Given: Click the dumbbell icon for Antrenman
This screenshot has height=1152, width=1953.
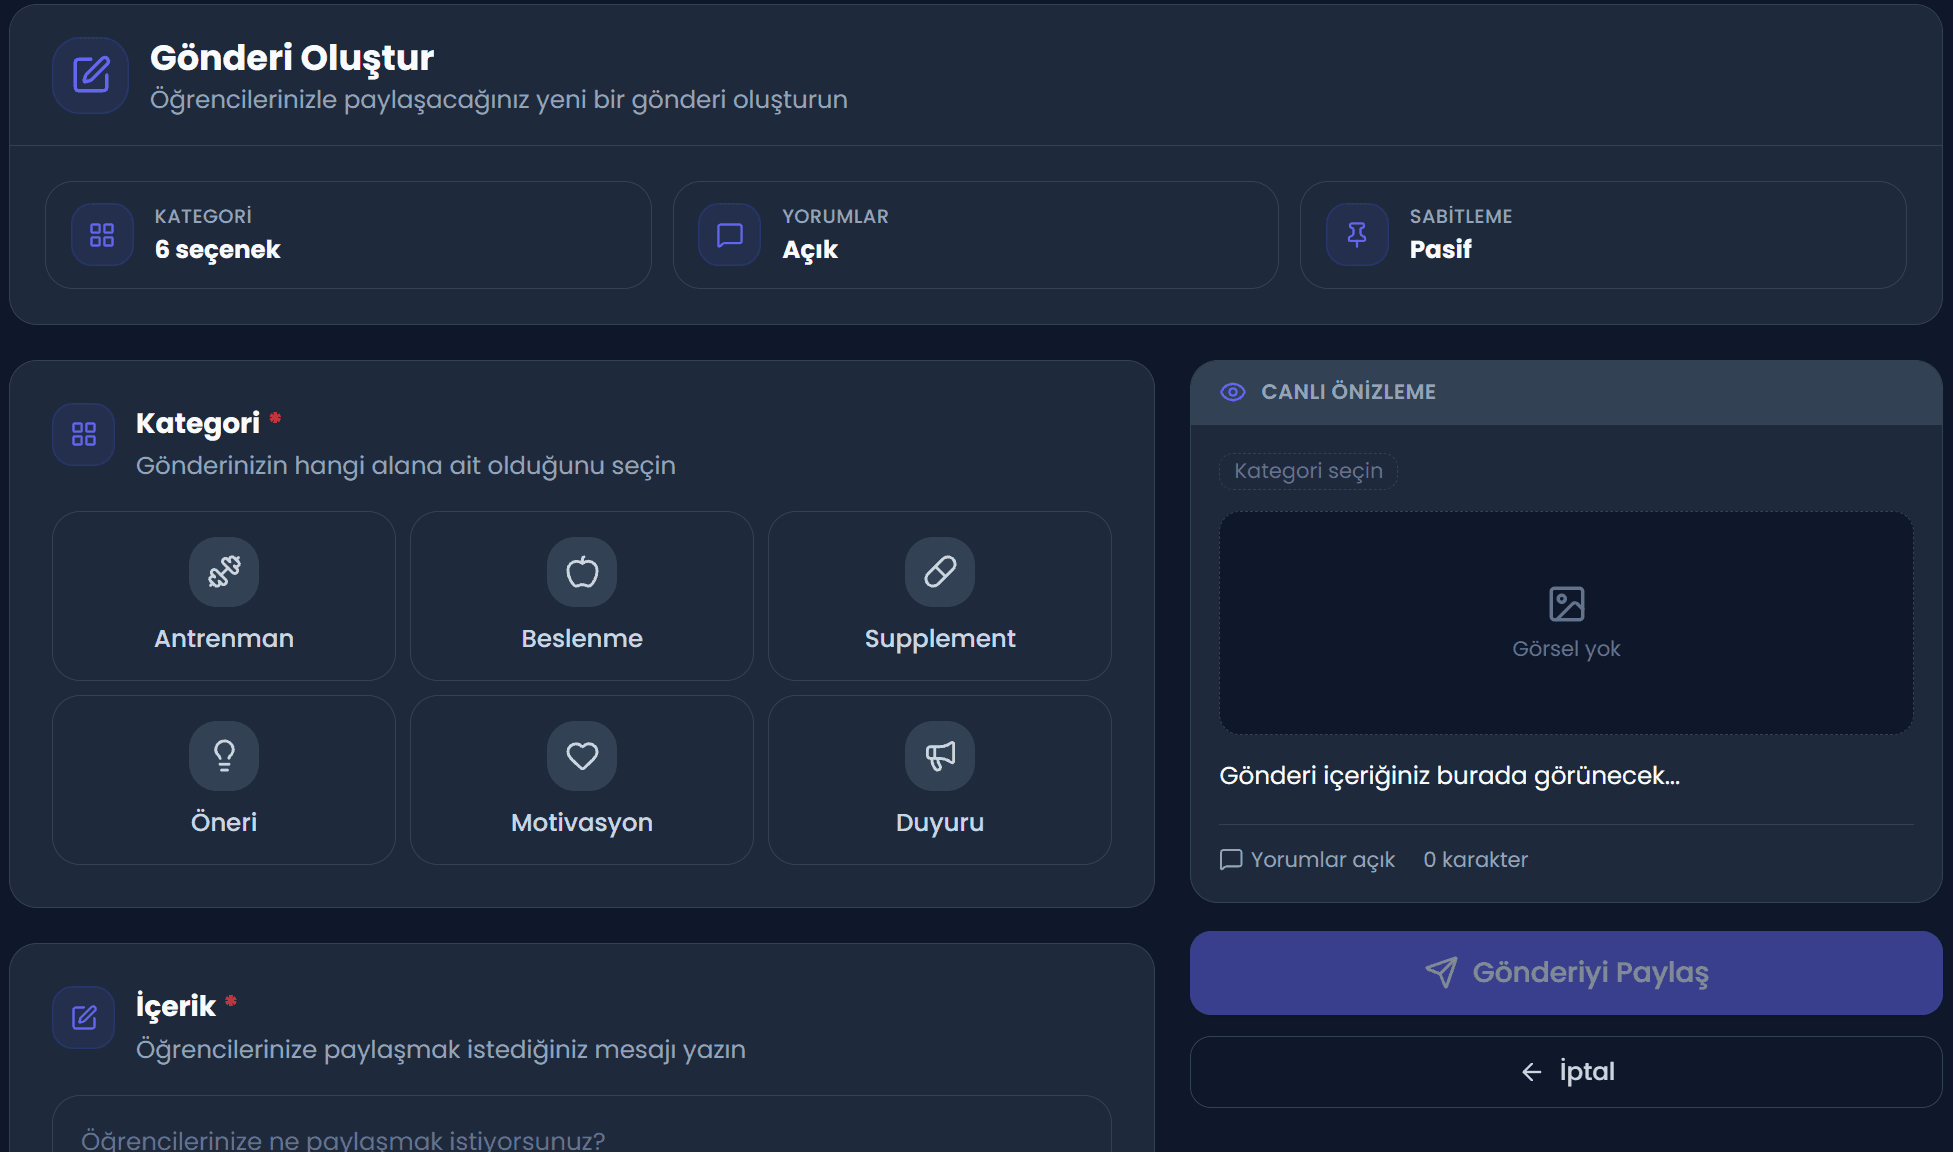Looking at the screenshot, I should point(224,572).
